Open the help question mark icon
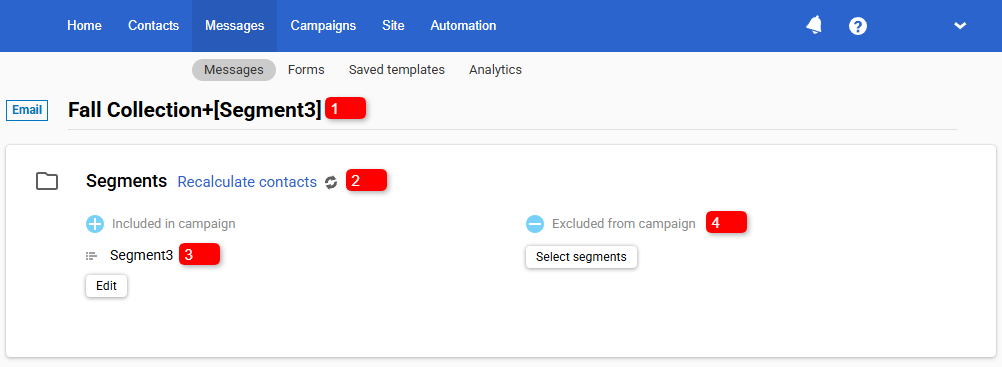1002x367 pixels. tap(858, 26)
